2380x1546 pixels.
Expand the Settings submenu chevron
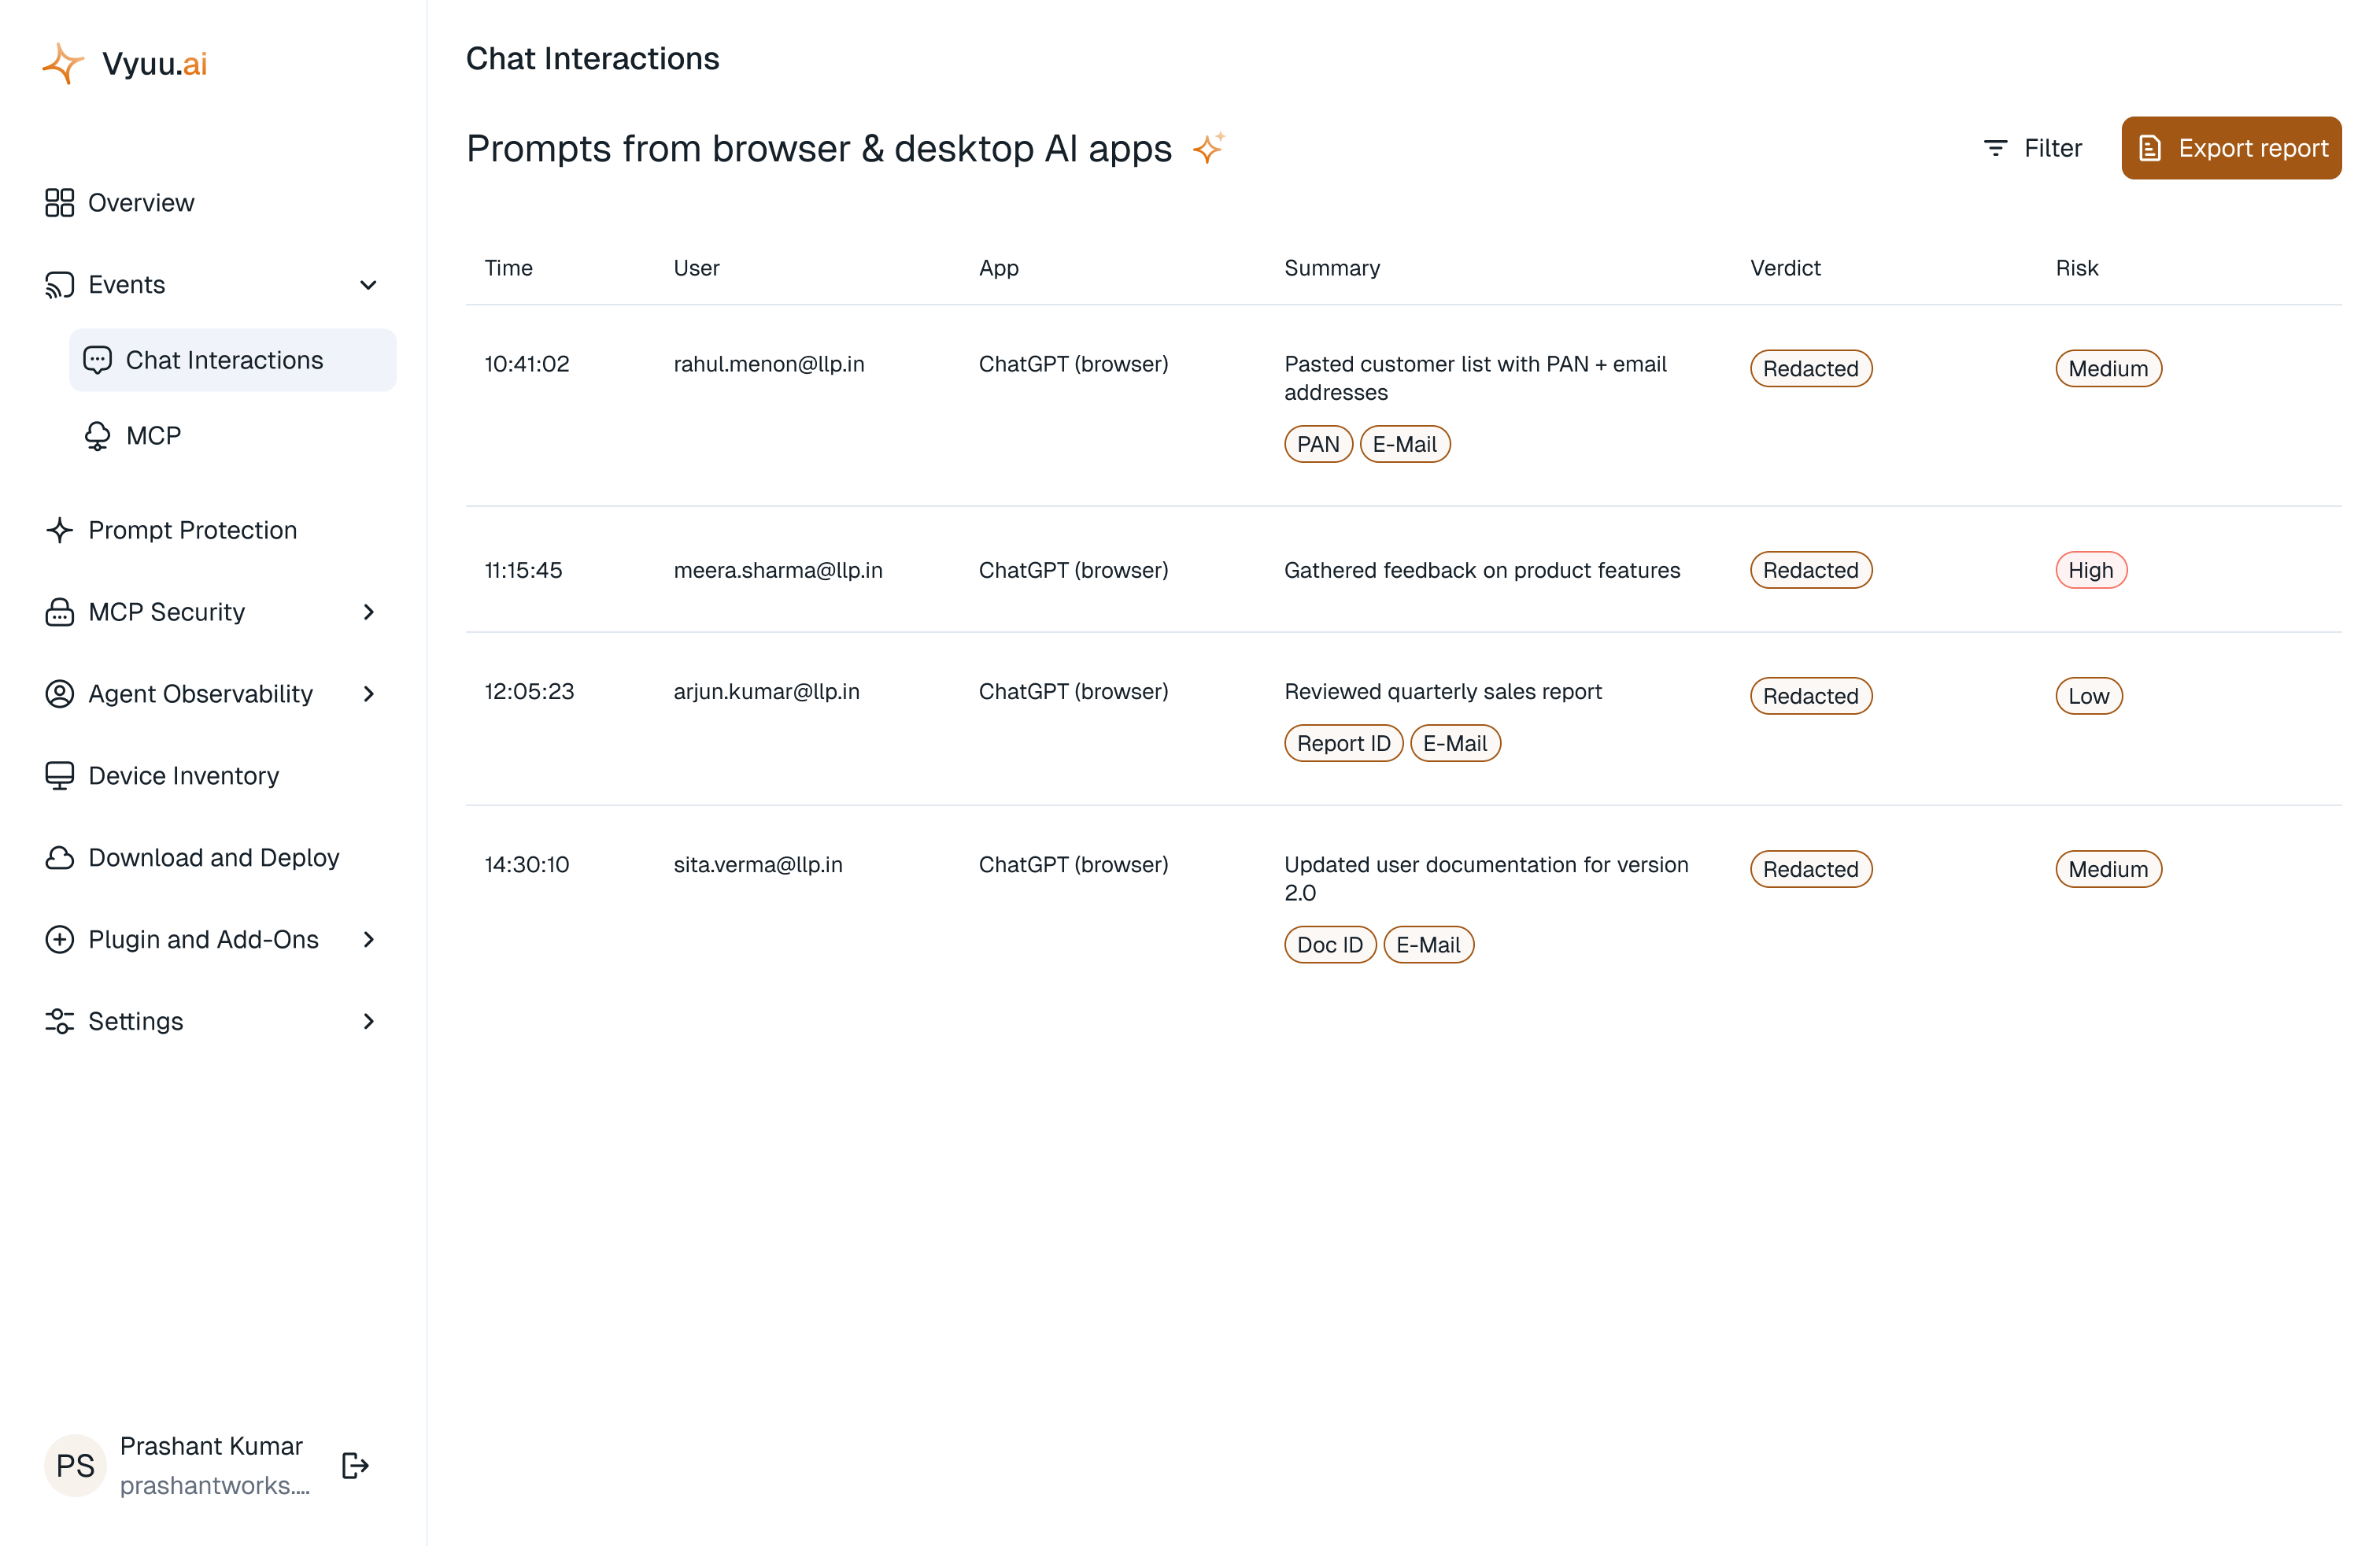368,1021
